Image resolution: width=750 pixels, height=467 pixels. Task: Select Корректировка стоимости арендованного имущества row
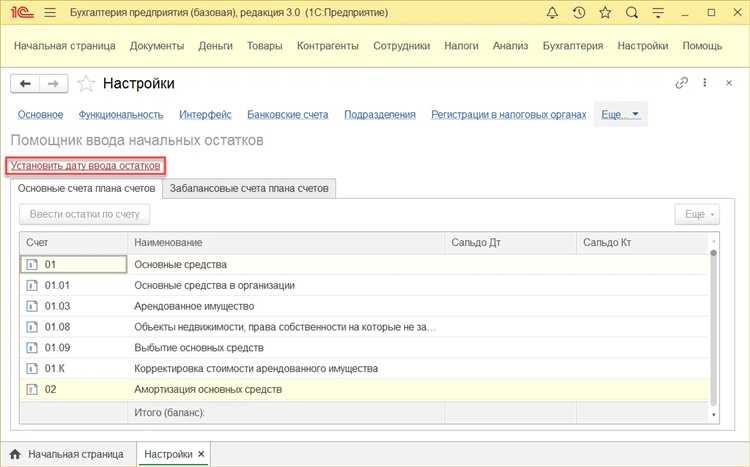(x=364, y=369)
